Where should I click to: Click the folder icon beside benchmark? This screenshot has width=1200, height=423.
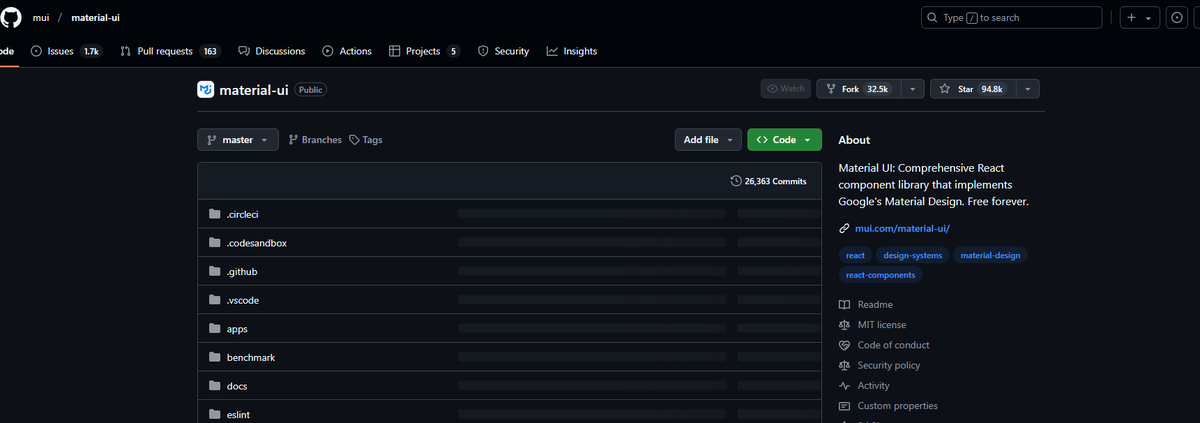[214, 357]
